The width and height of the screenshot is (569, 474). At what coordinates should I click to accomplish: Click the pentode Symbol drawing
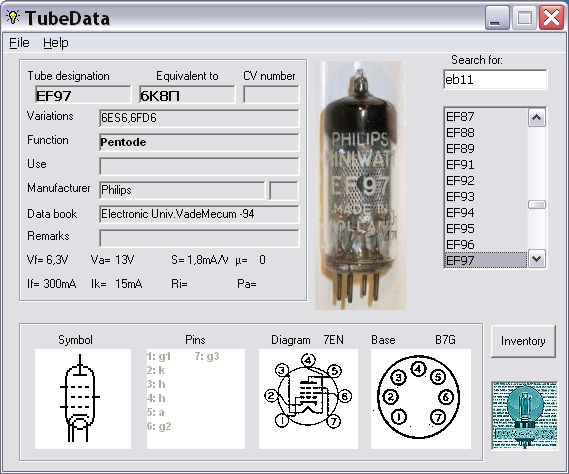[83, 399]
